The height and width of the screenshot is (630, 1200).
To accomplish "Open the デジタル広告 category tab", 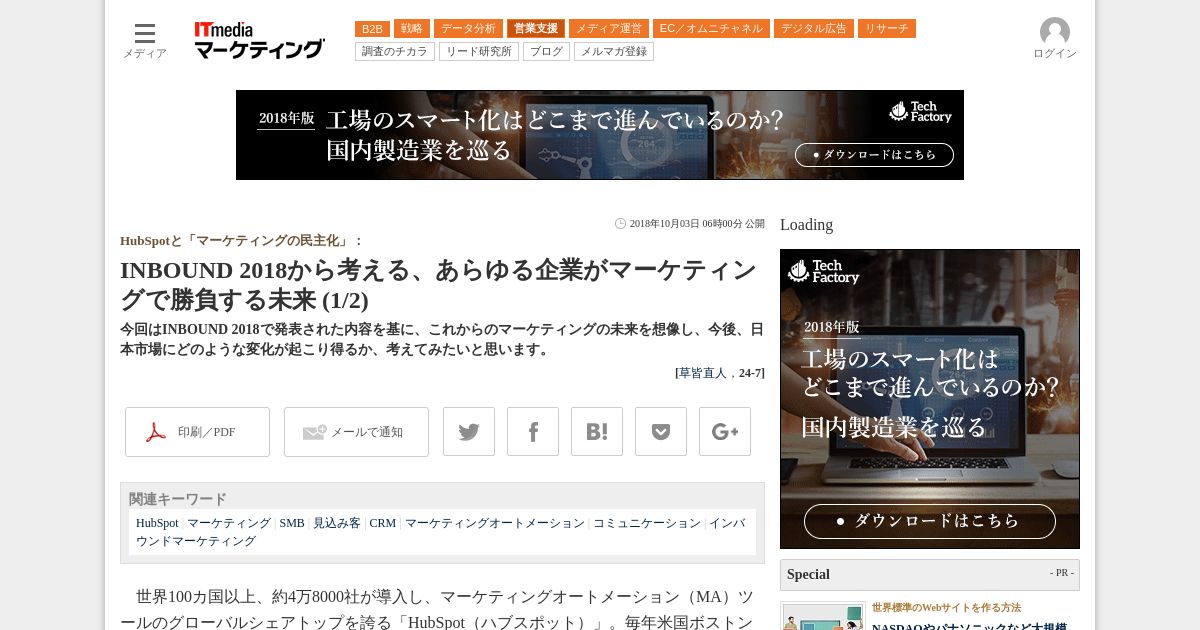I will pyautogui.click(x=814, y=29).
